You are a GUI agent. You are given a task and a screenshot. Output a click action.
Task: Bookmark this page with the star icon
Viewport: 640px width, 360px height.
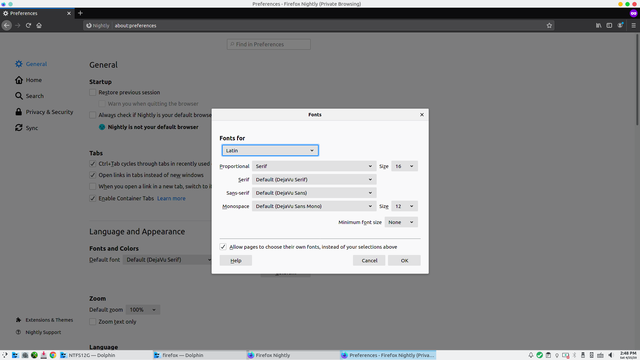click(549, 25)
